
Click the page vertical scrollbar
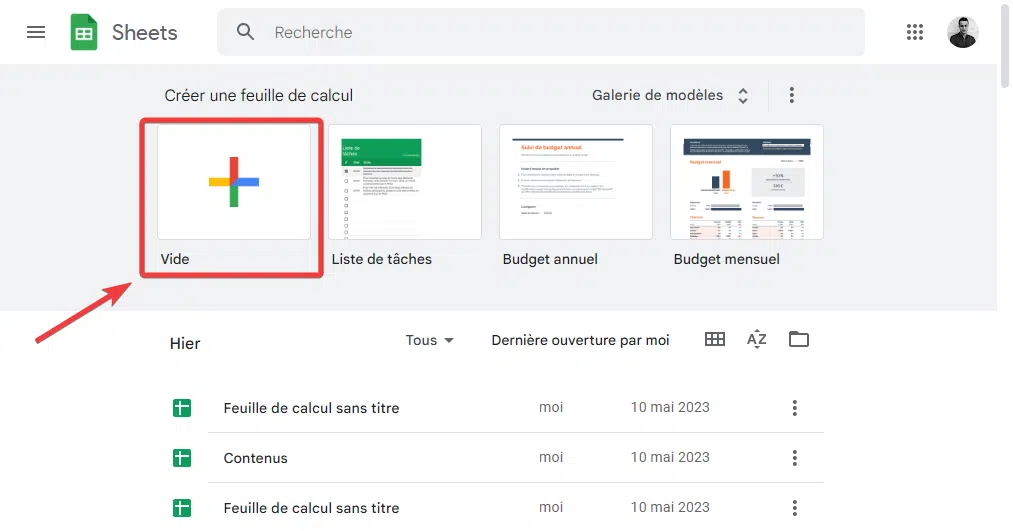coord(1005,45)
